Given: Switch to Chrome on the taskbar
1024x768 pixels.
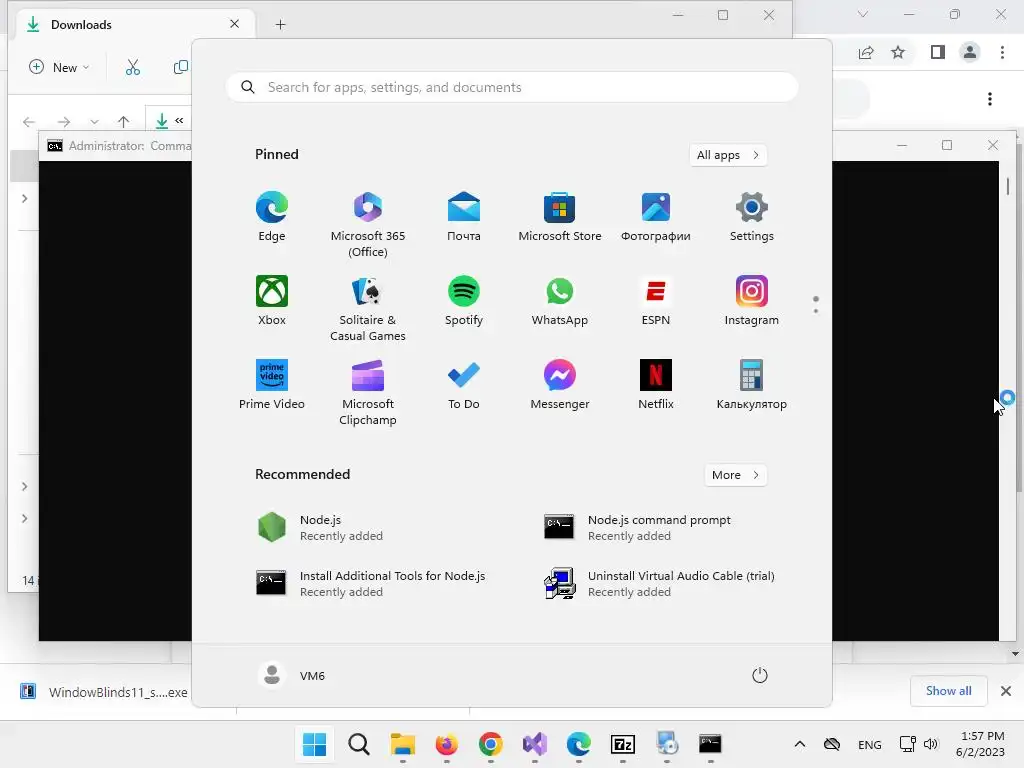Looking at the screenshot, I should [x=490, y=744].
